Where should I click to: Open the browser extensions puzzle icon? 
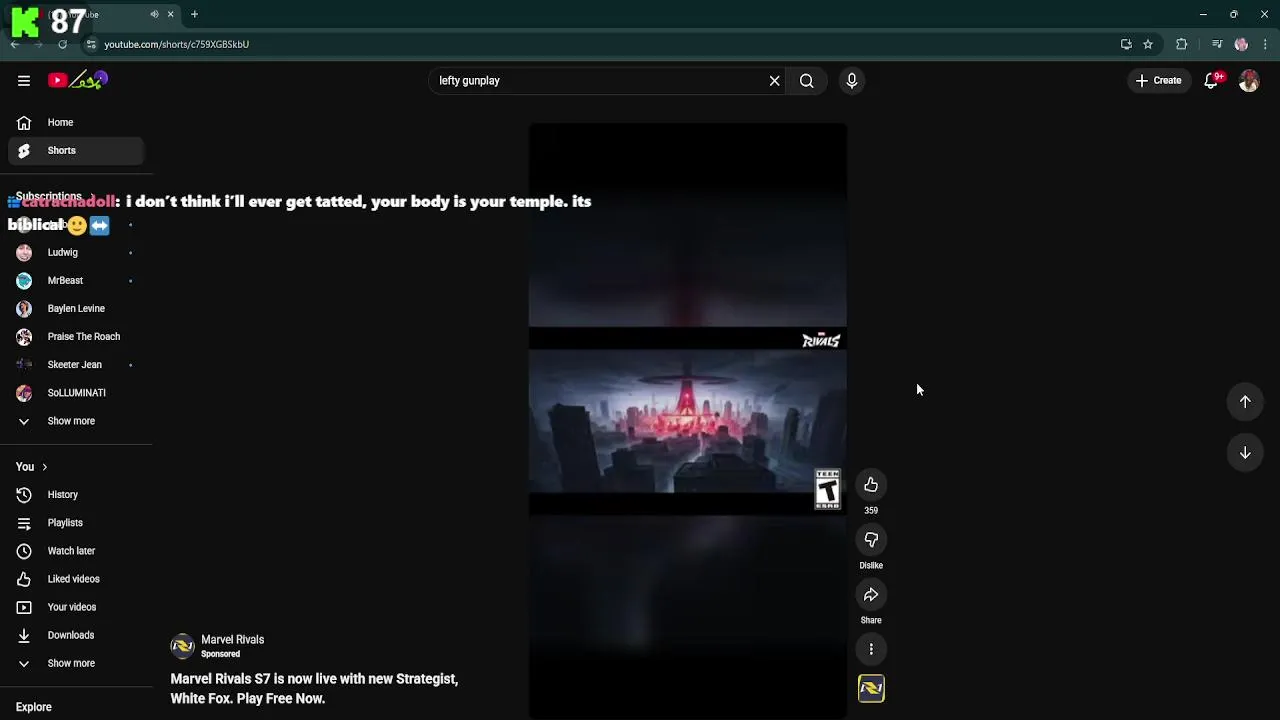pos(1182,44)
